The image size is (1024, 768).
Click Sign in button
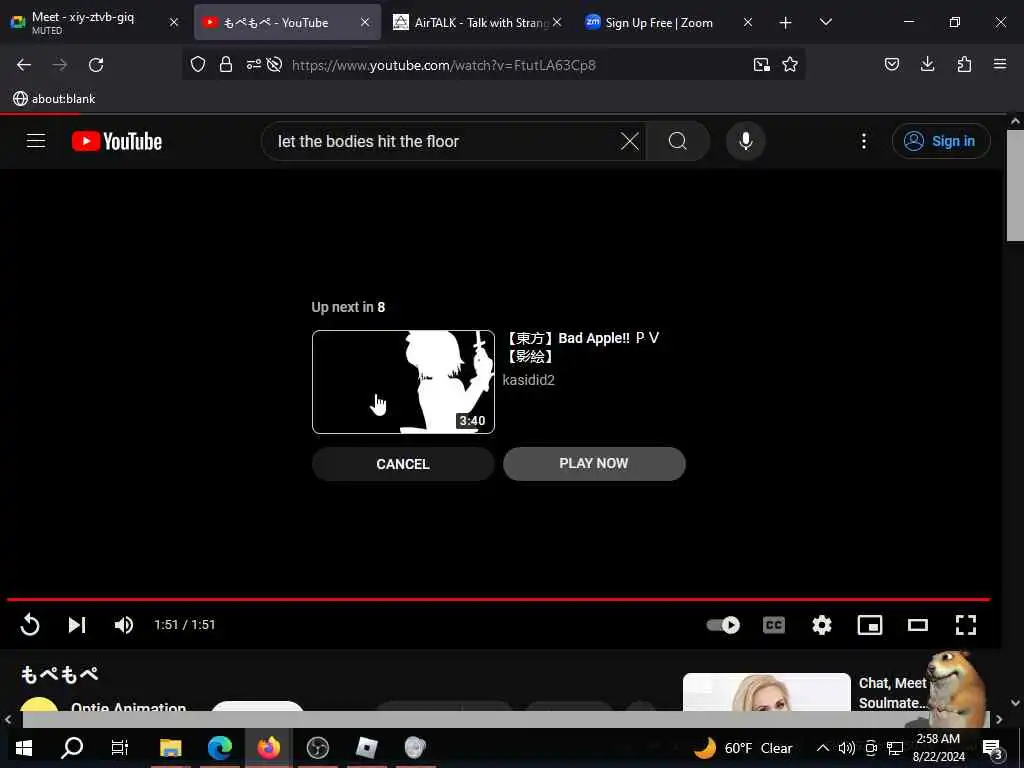click(941, 141)
